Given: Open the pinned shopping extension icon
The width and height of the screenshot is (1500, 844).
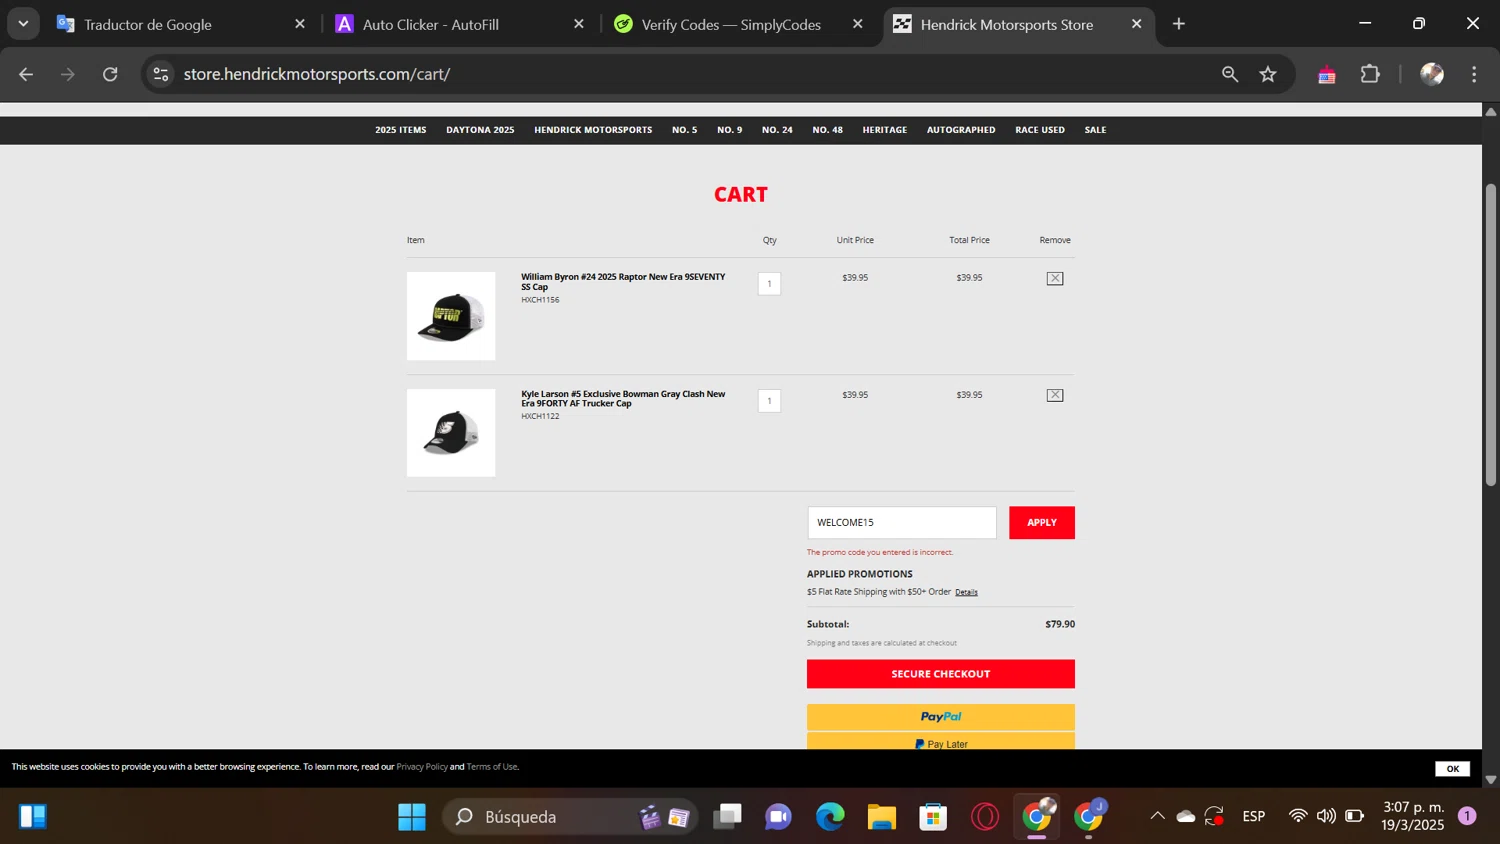Looking at the screenshot, I should [x=1327, y=74].
